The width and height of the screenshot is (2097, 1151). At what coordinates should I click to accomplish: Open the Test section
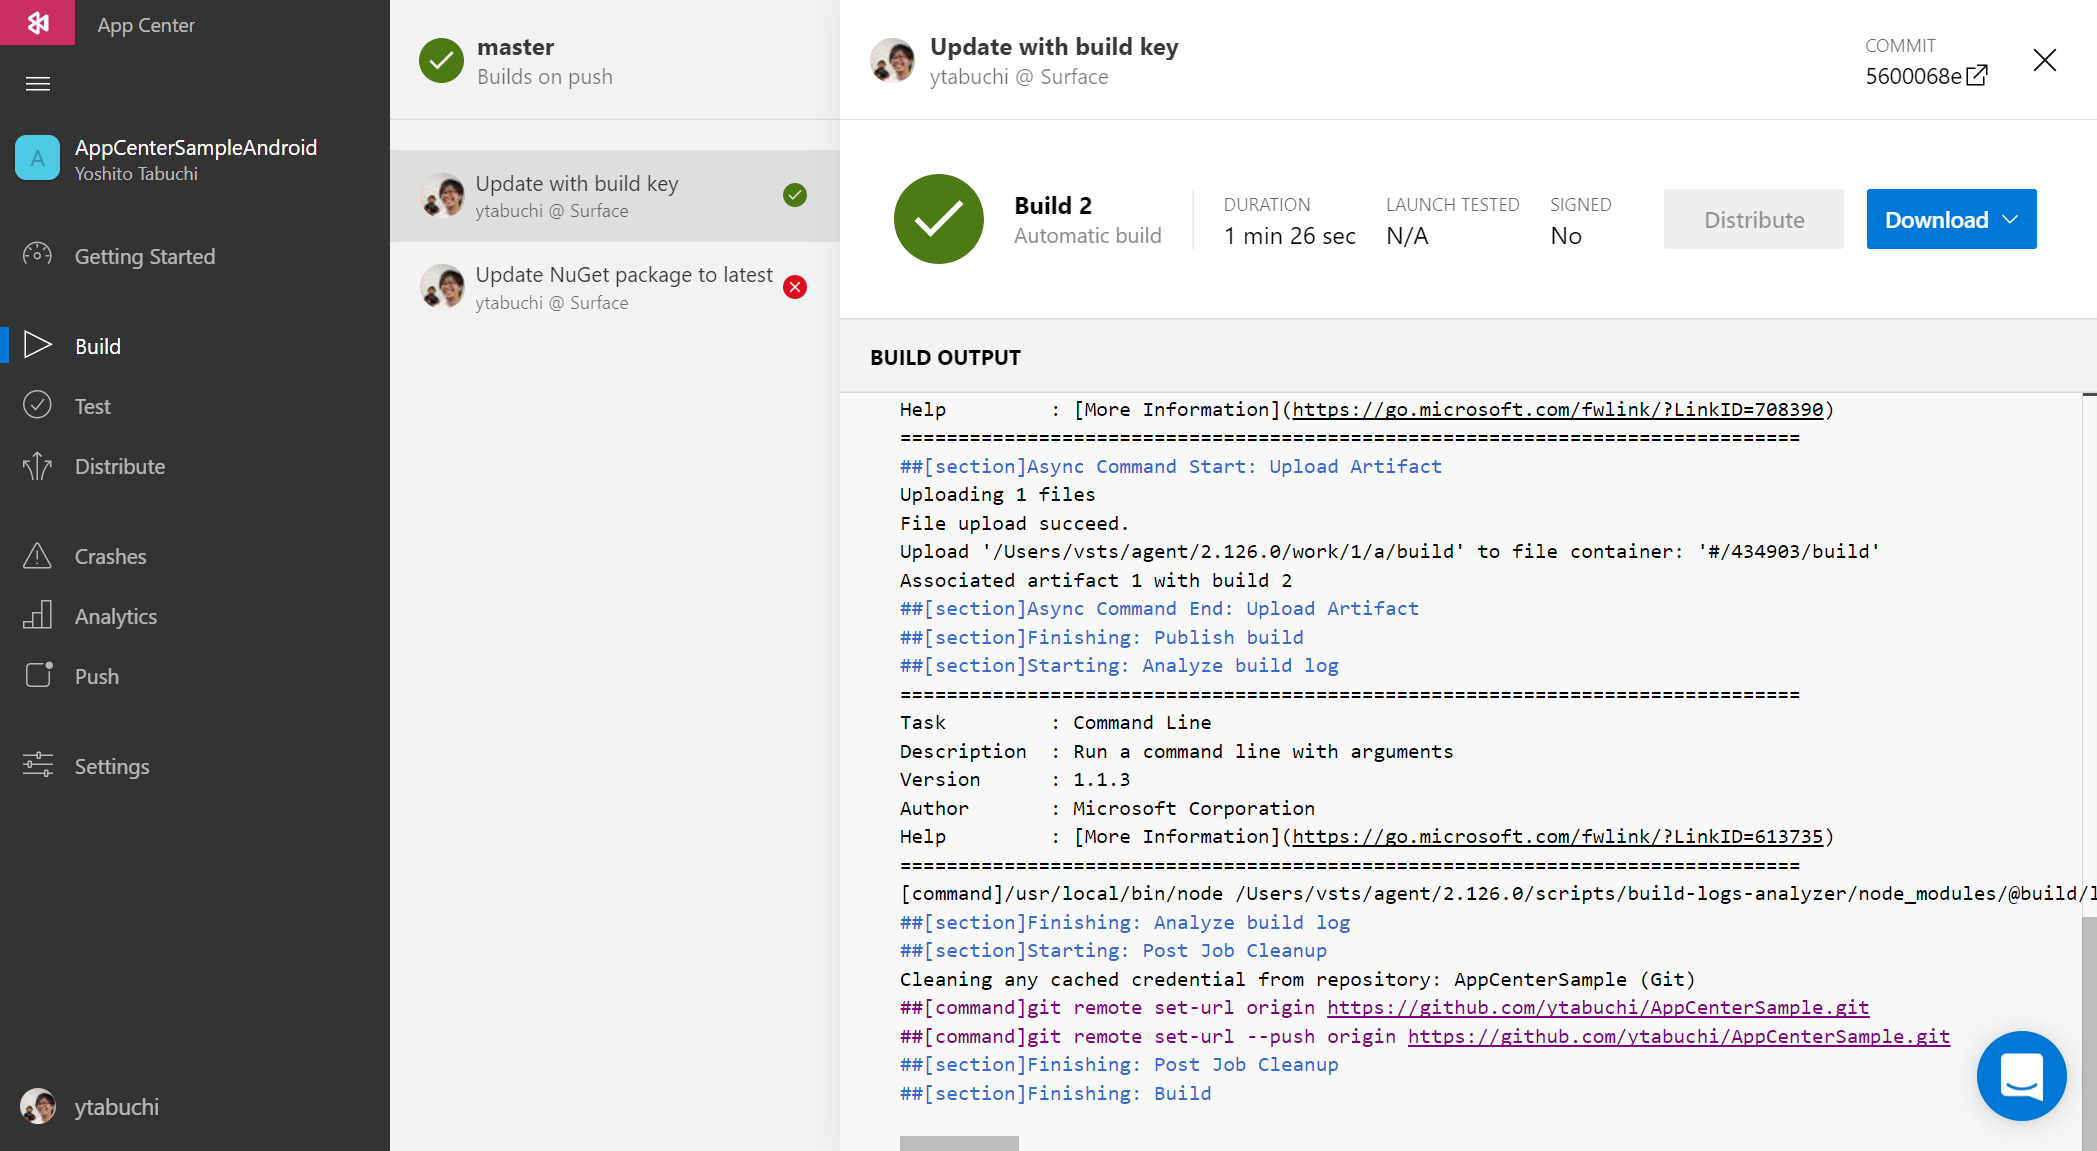click(x=92, y=407)
